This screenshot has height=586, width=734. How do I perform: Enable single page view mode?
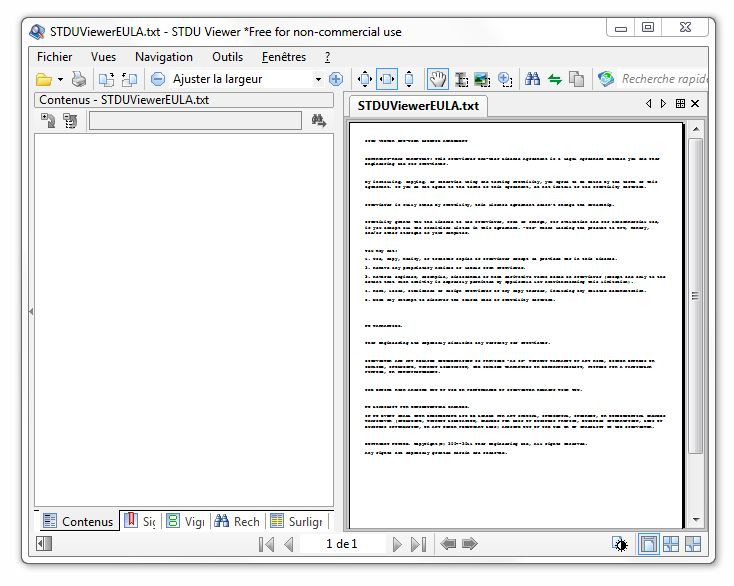tap(648, 544)
